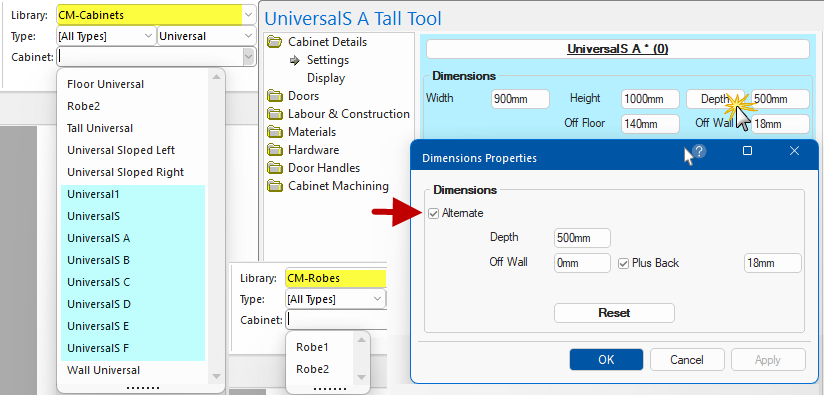Open the Universal type dropdown

pos(206,36)
